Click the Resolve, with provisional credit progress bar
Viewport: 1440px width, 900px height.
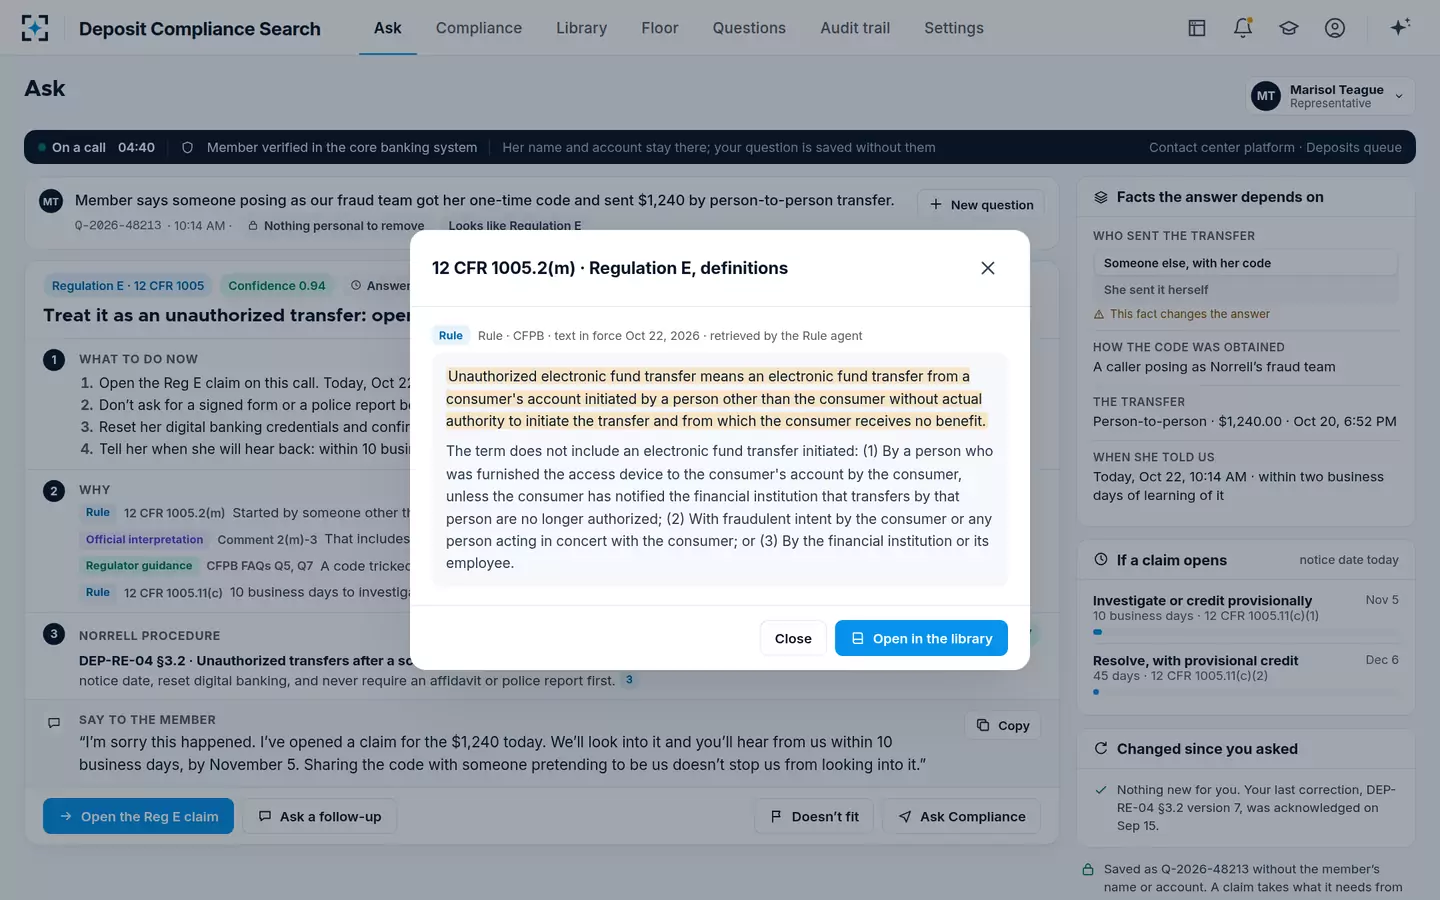(1246, 692)
